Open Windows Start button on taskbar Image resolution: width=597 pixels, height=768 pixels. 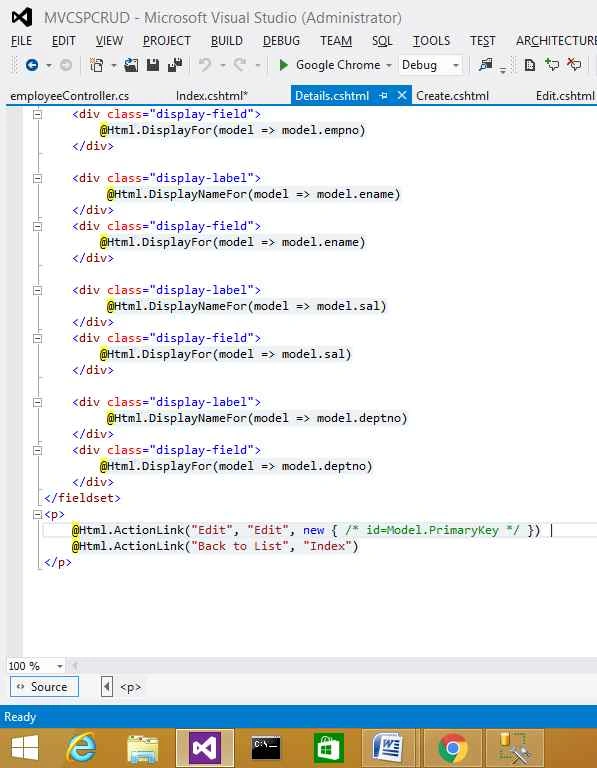[25, 748]
